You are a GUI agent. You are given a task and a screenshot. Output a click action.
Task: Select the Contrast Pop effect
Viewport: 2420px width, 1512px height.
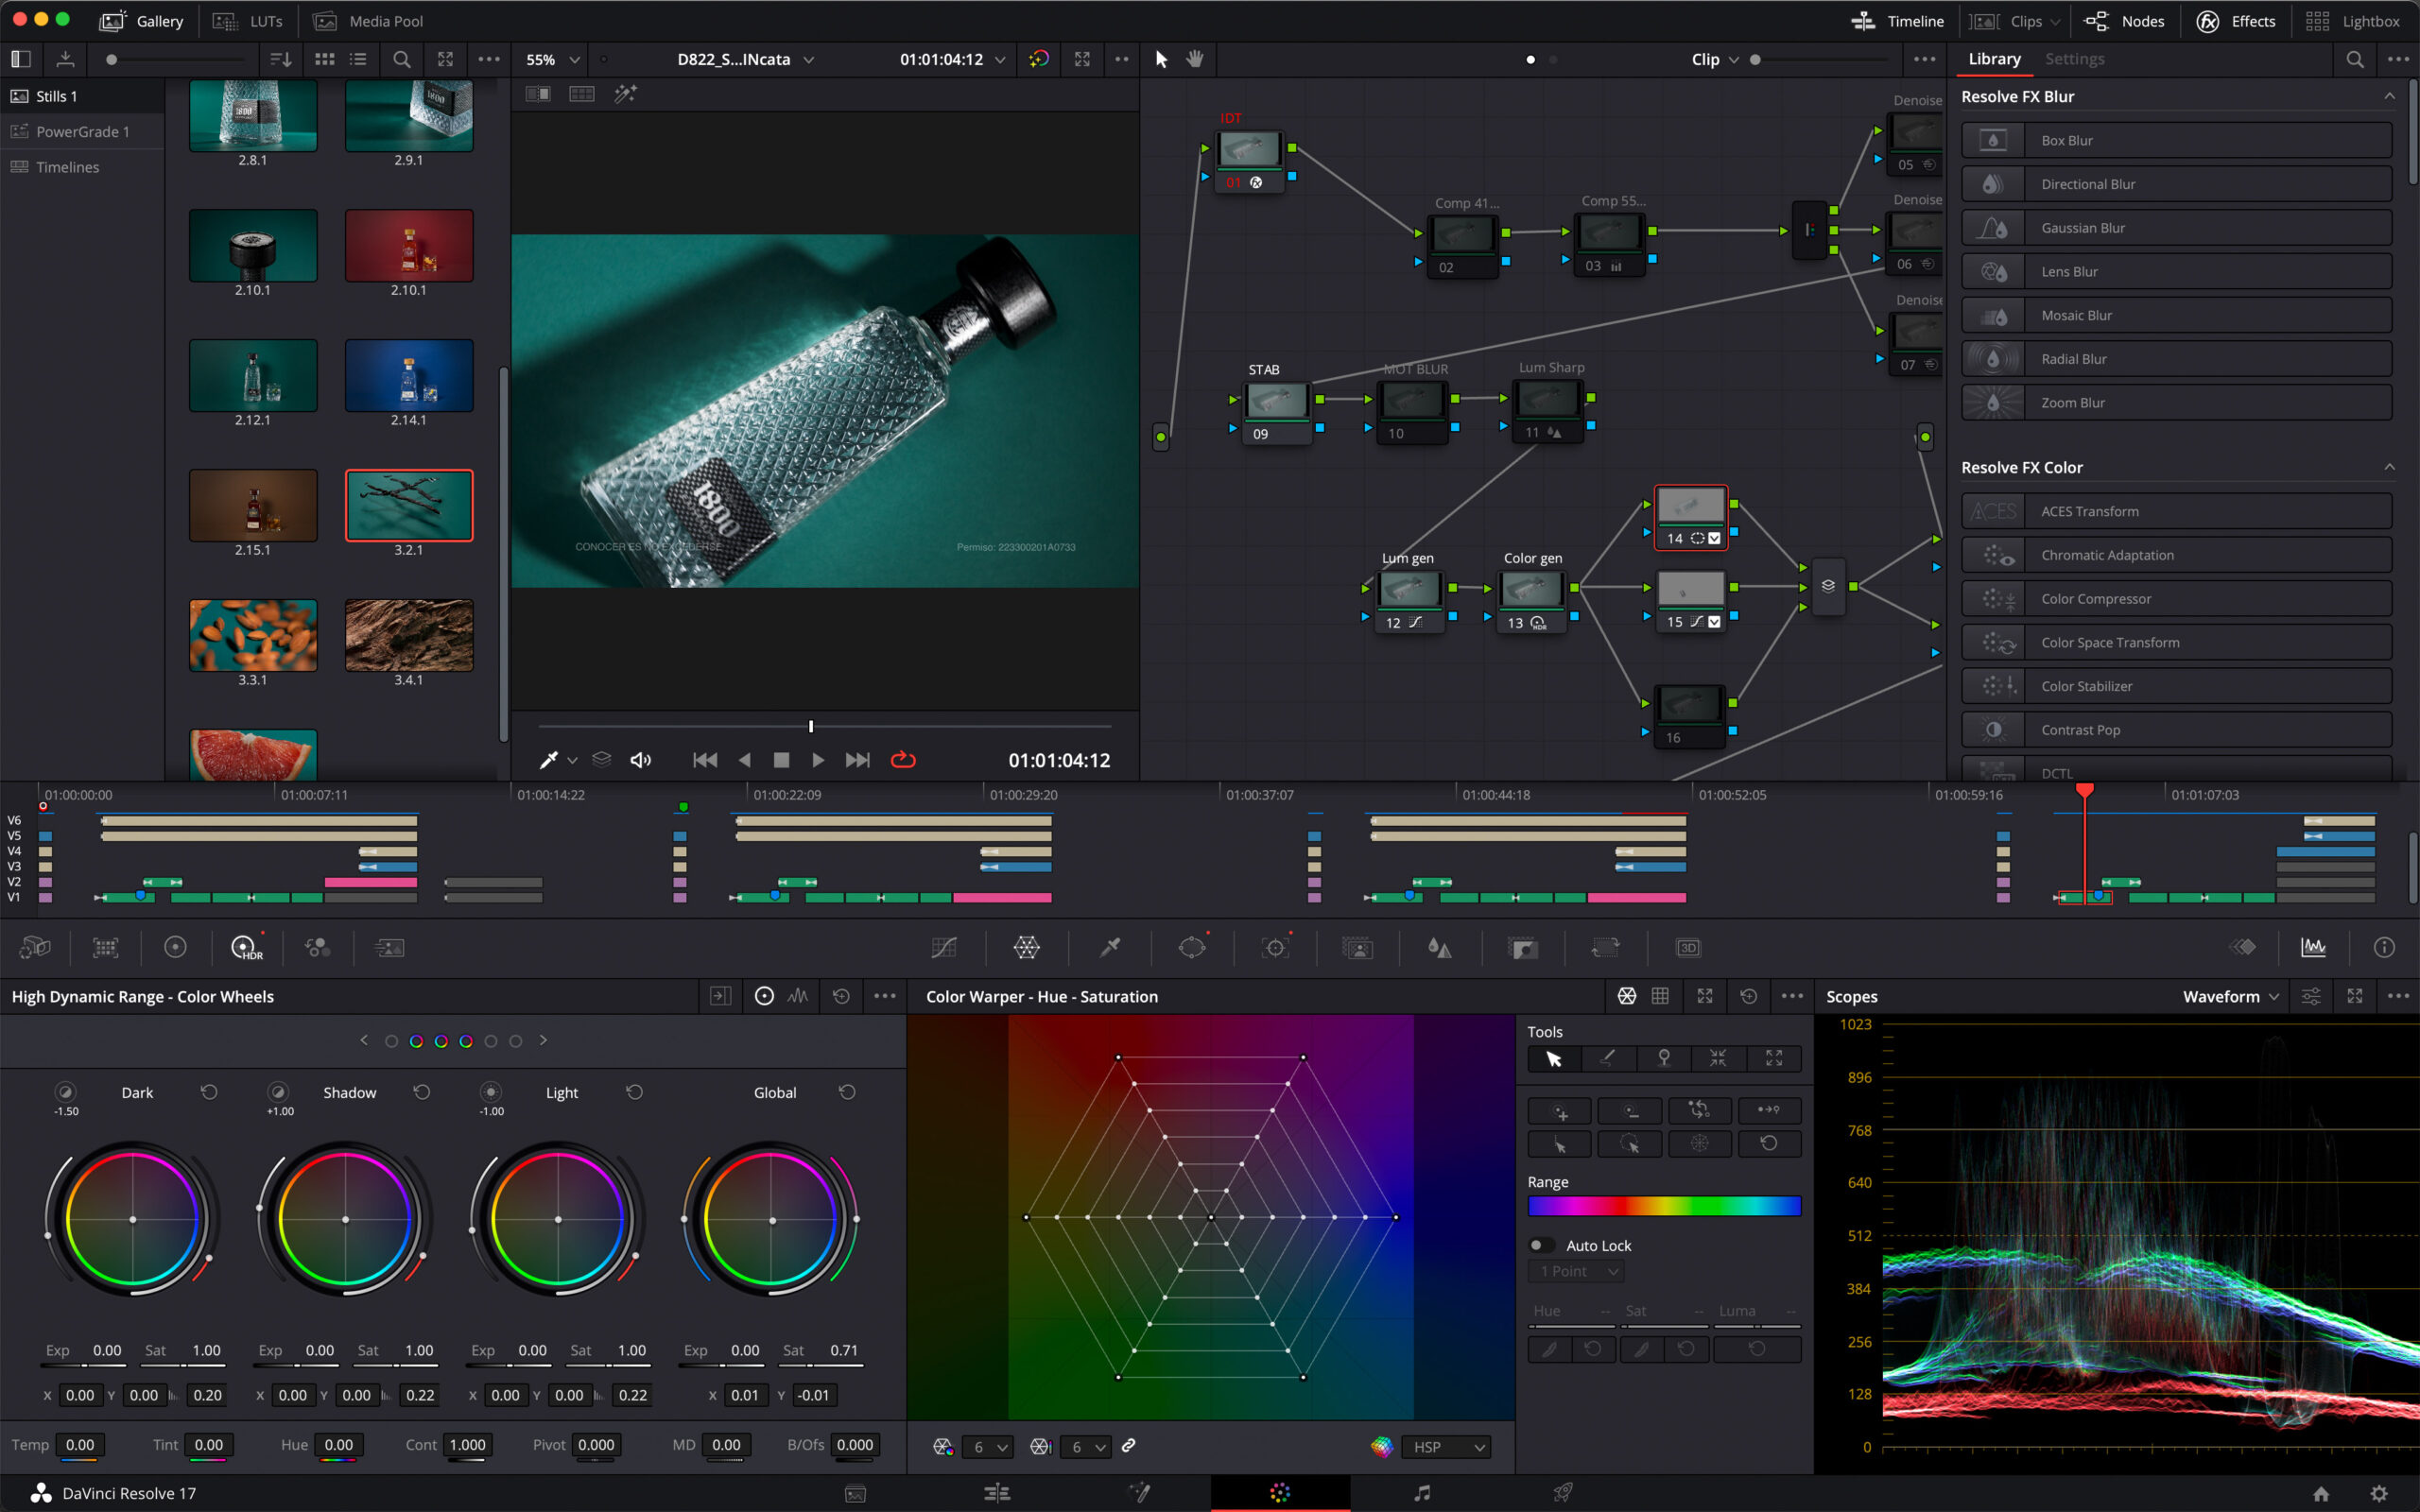2177,730
